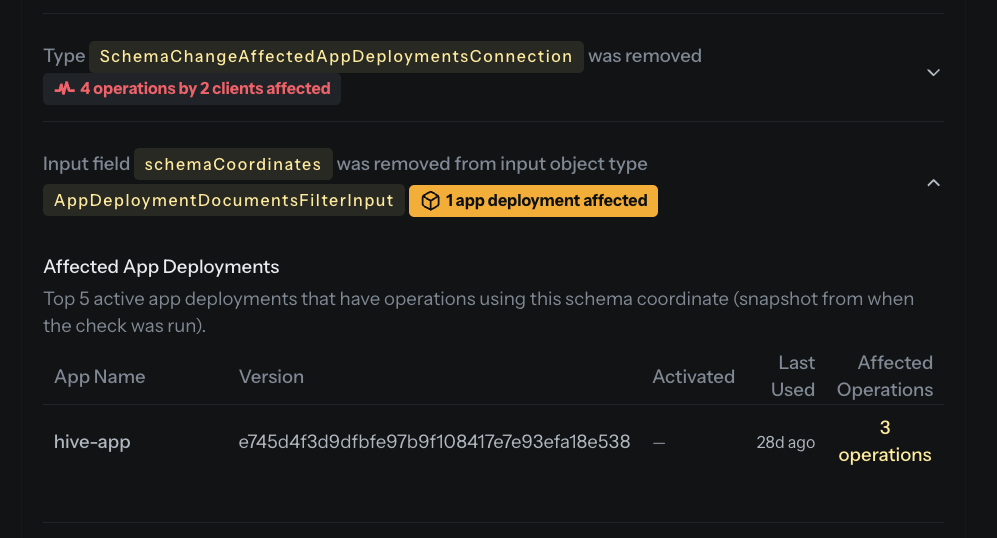Viewport: 997px width, 538px height.
Task: Click the Last Used column header
Action: point(794,376)
